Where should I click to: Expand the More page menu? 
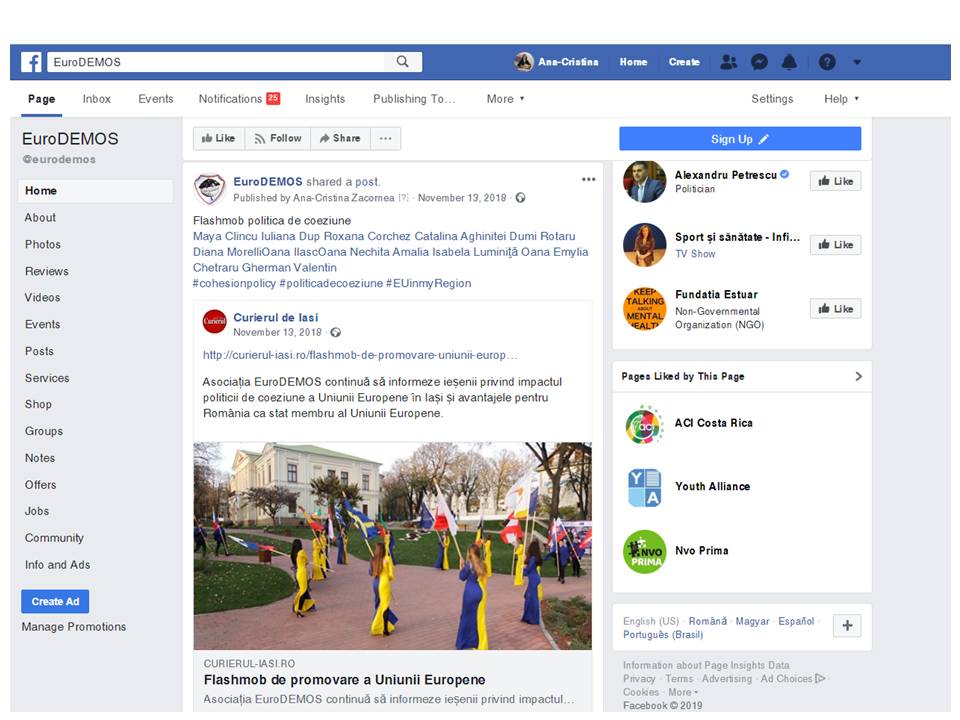[x=506, y=99]
